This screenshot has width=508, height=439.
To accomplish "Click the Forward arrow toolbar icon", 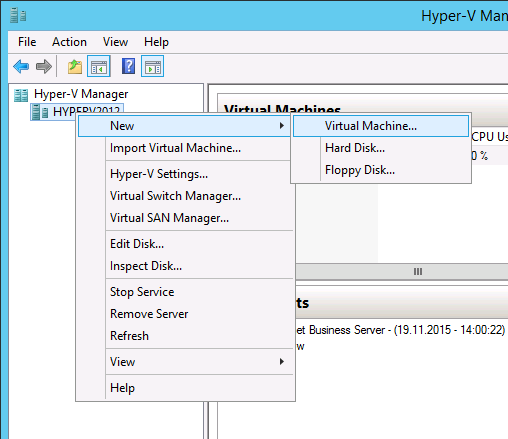I will pos(44,66).
